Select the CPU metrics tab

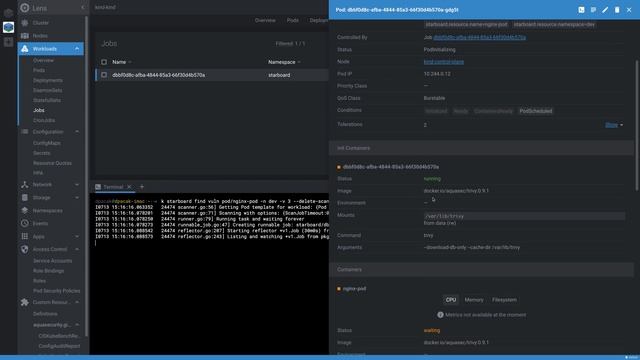(x=451, y=300)
